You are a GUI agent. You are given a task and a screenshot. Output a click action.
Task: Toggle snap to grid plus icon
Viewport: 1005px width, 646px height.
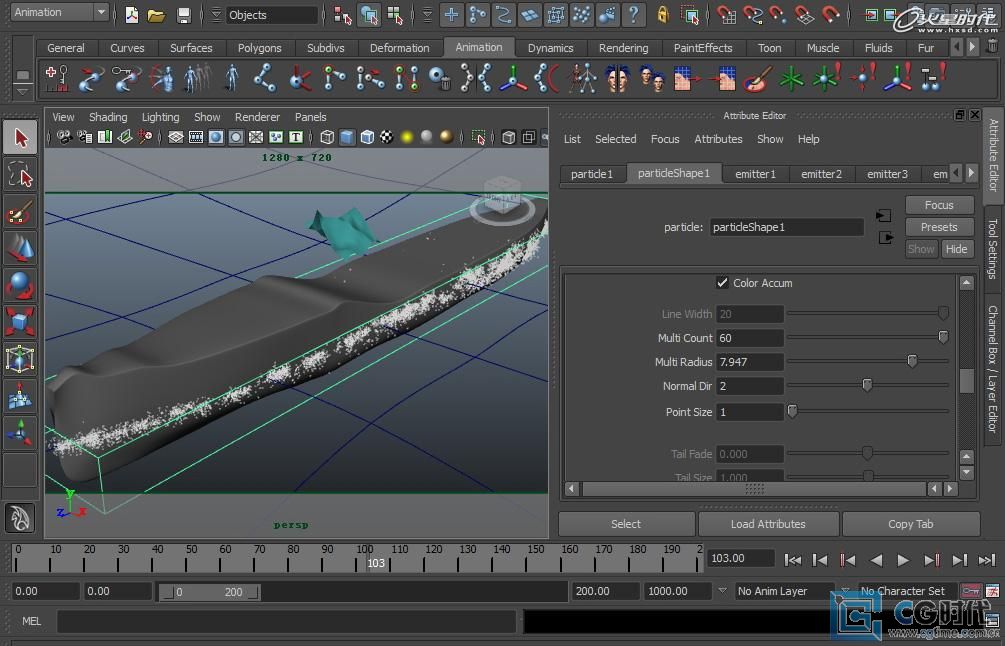[x=451, y=14]
